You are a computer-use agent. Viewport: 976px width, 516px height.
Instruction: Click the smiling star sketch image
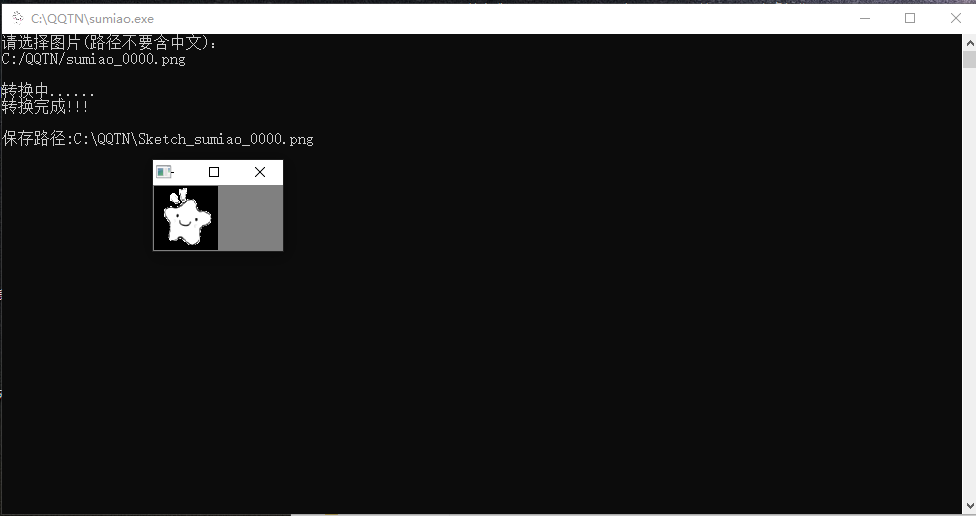pyautogui.click(x=186, y=218)
